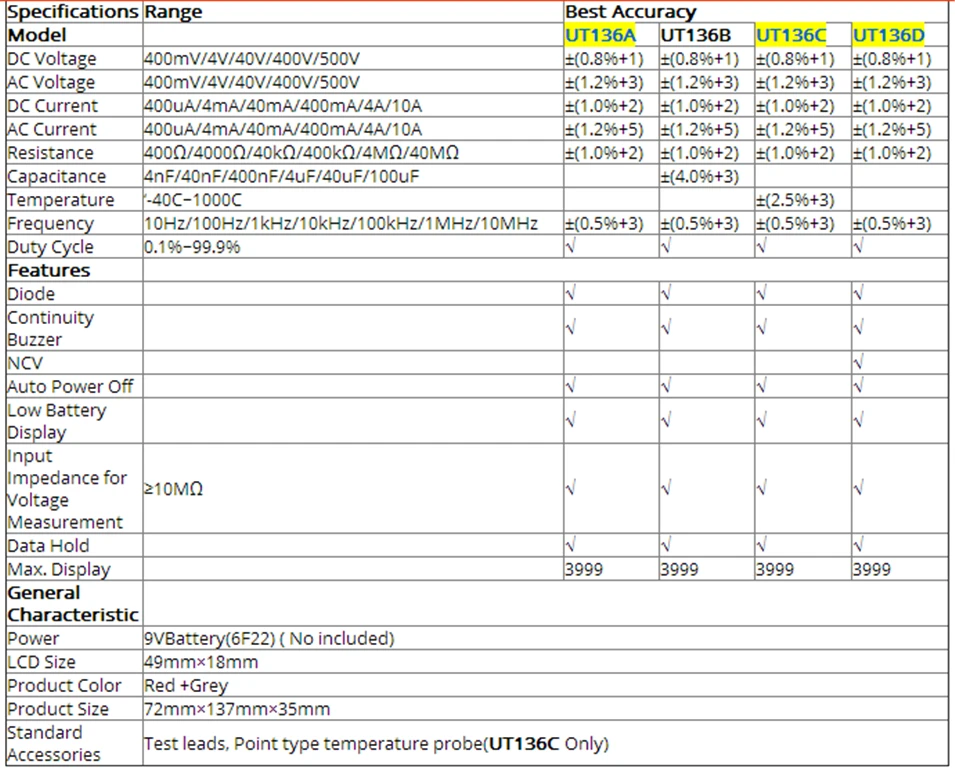Screen dimensions: 955x768
Task: Select the '-40C~1000C' temperature range
Action: pos(193,200)
